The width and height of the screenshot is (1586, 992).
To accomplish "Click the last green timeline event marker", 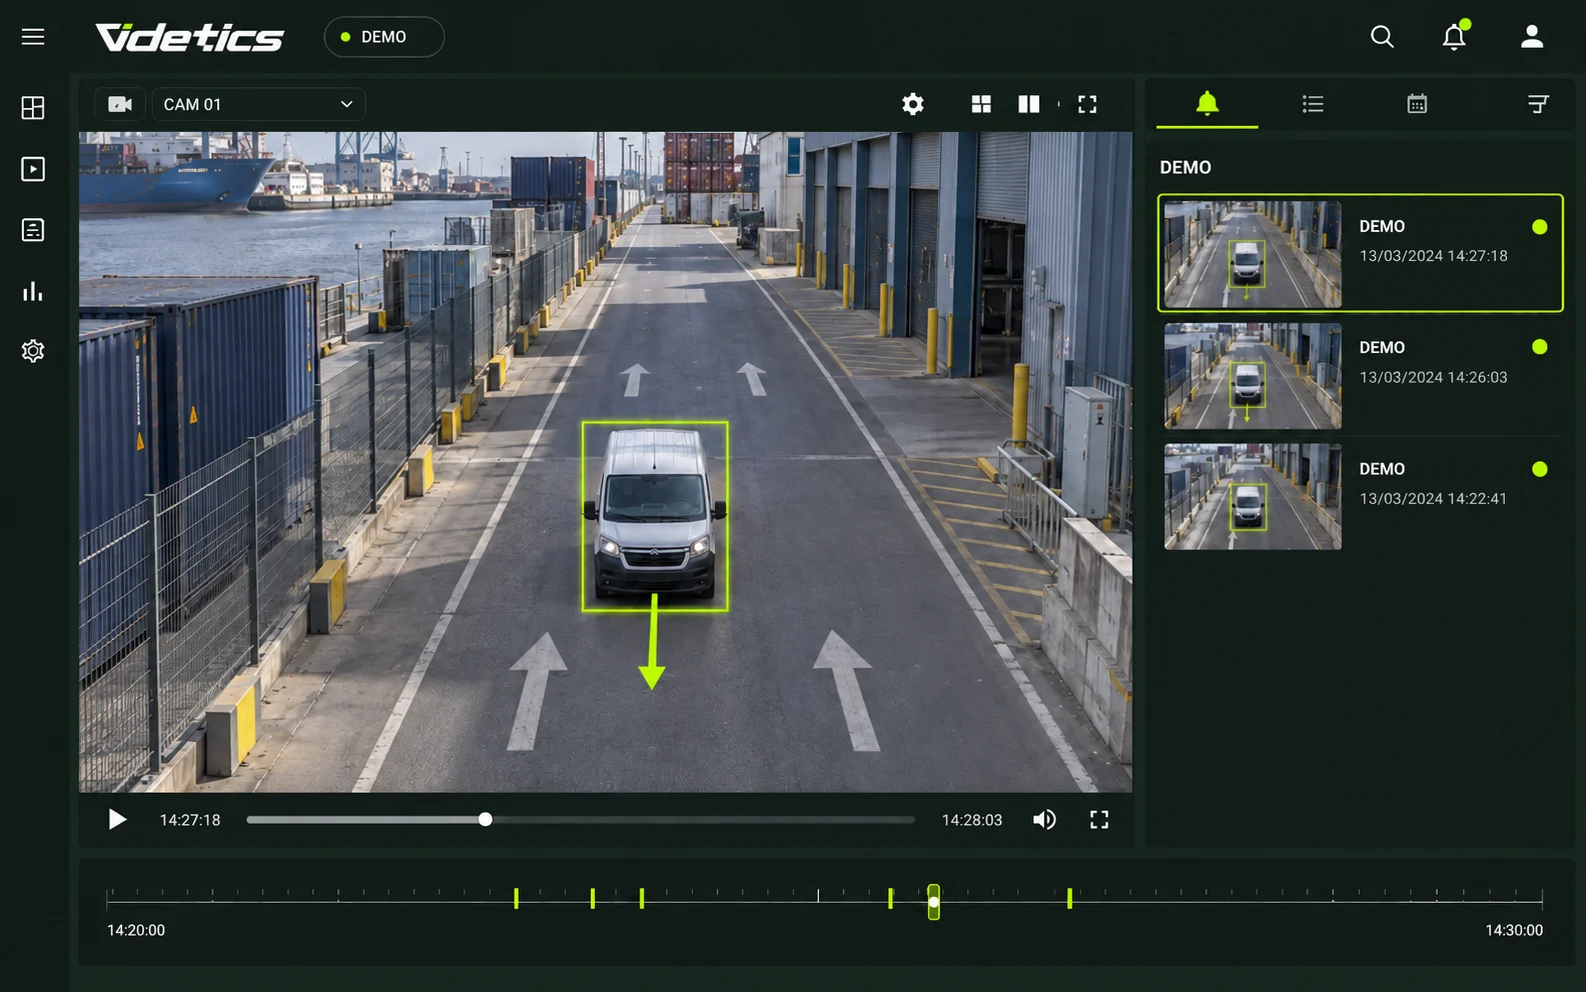I will pos(1069,898).
